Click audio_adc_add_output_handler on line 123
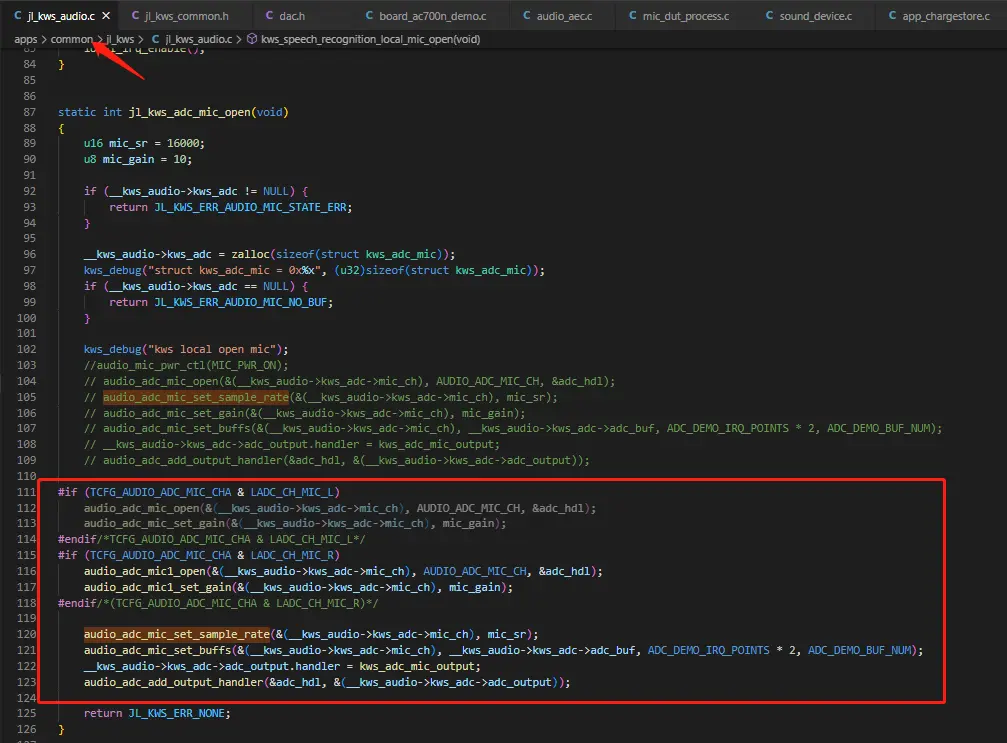The height and width of the screenshot is (743, 1007). [173, 682]
